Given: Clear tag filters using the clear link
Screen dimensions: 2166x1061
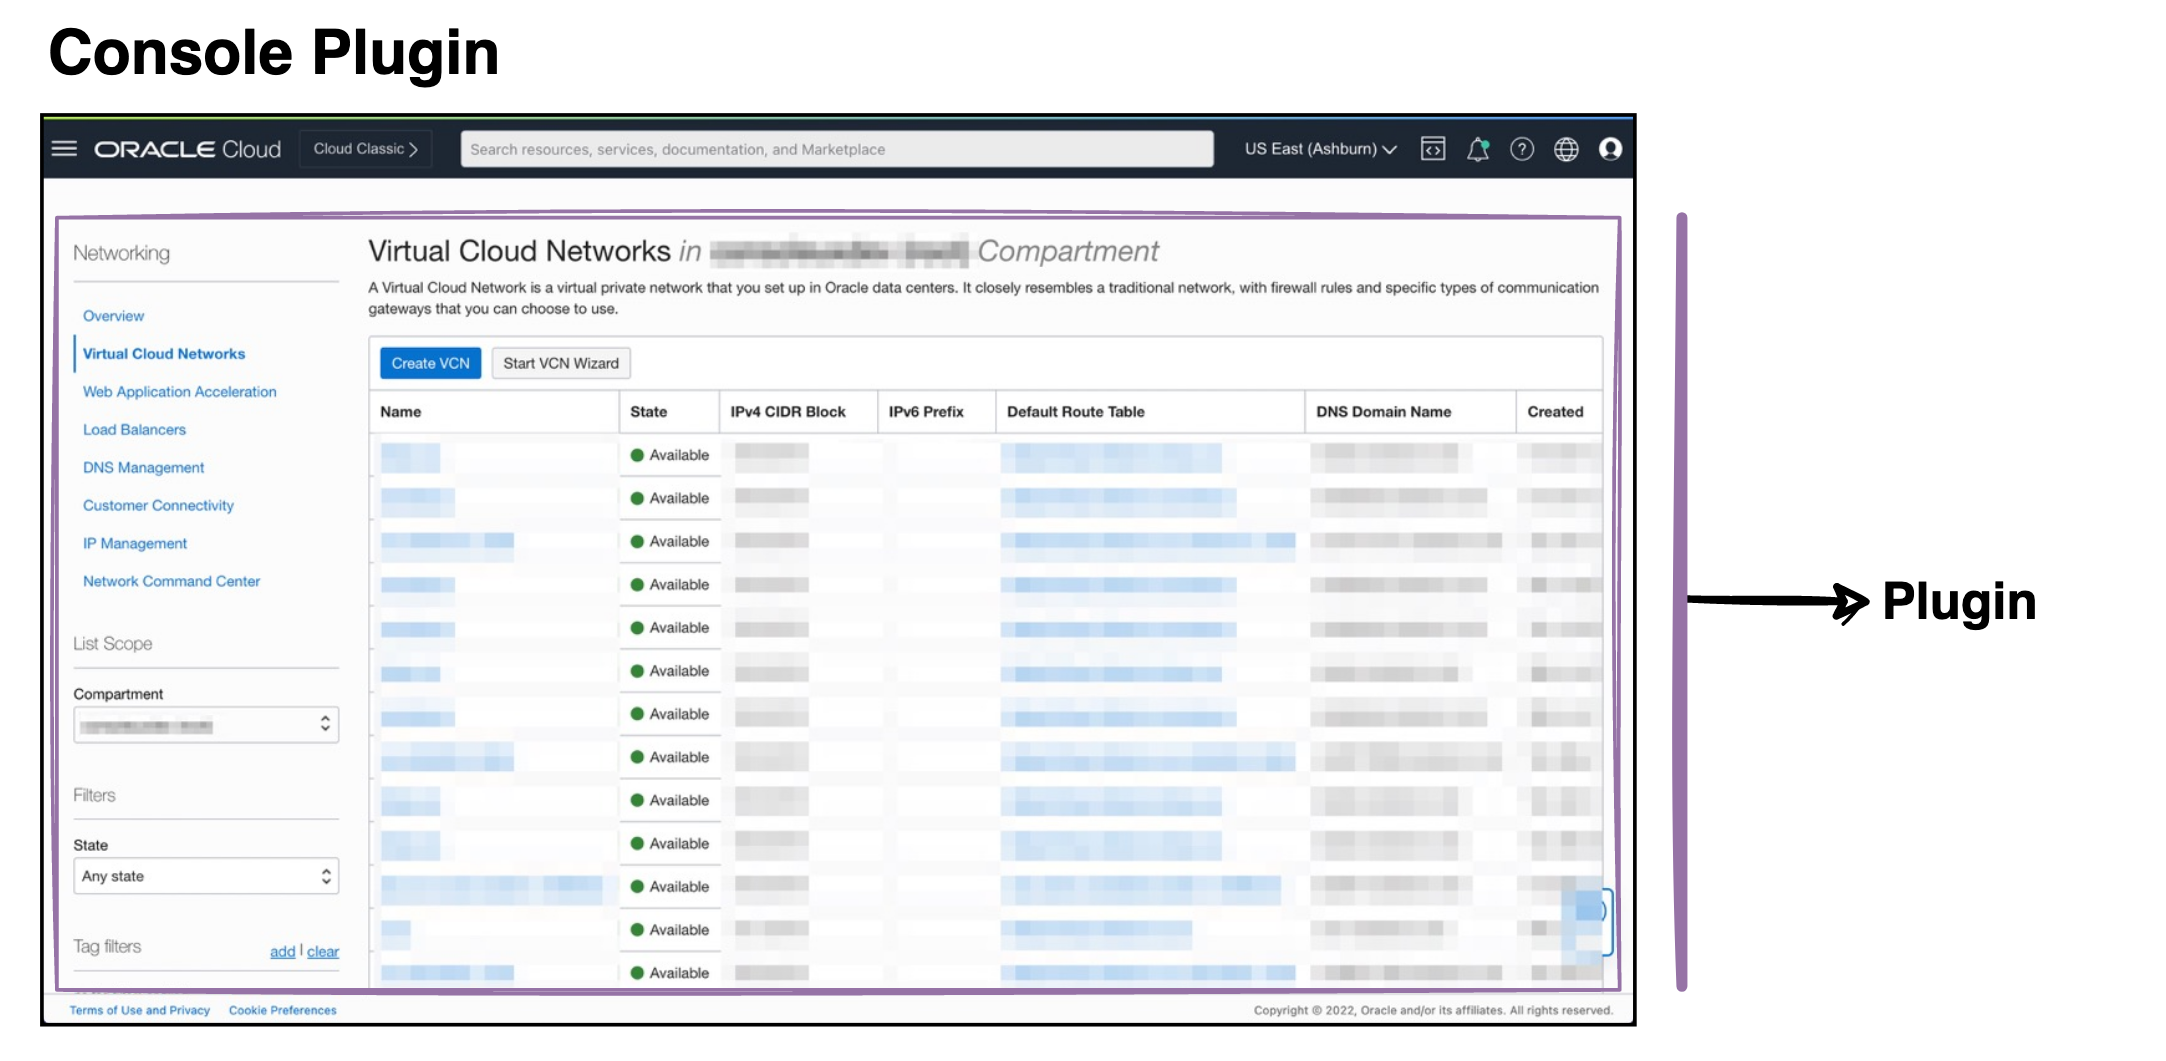Looking at the screenshot, I should pos(323,951).
